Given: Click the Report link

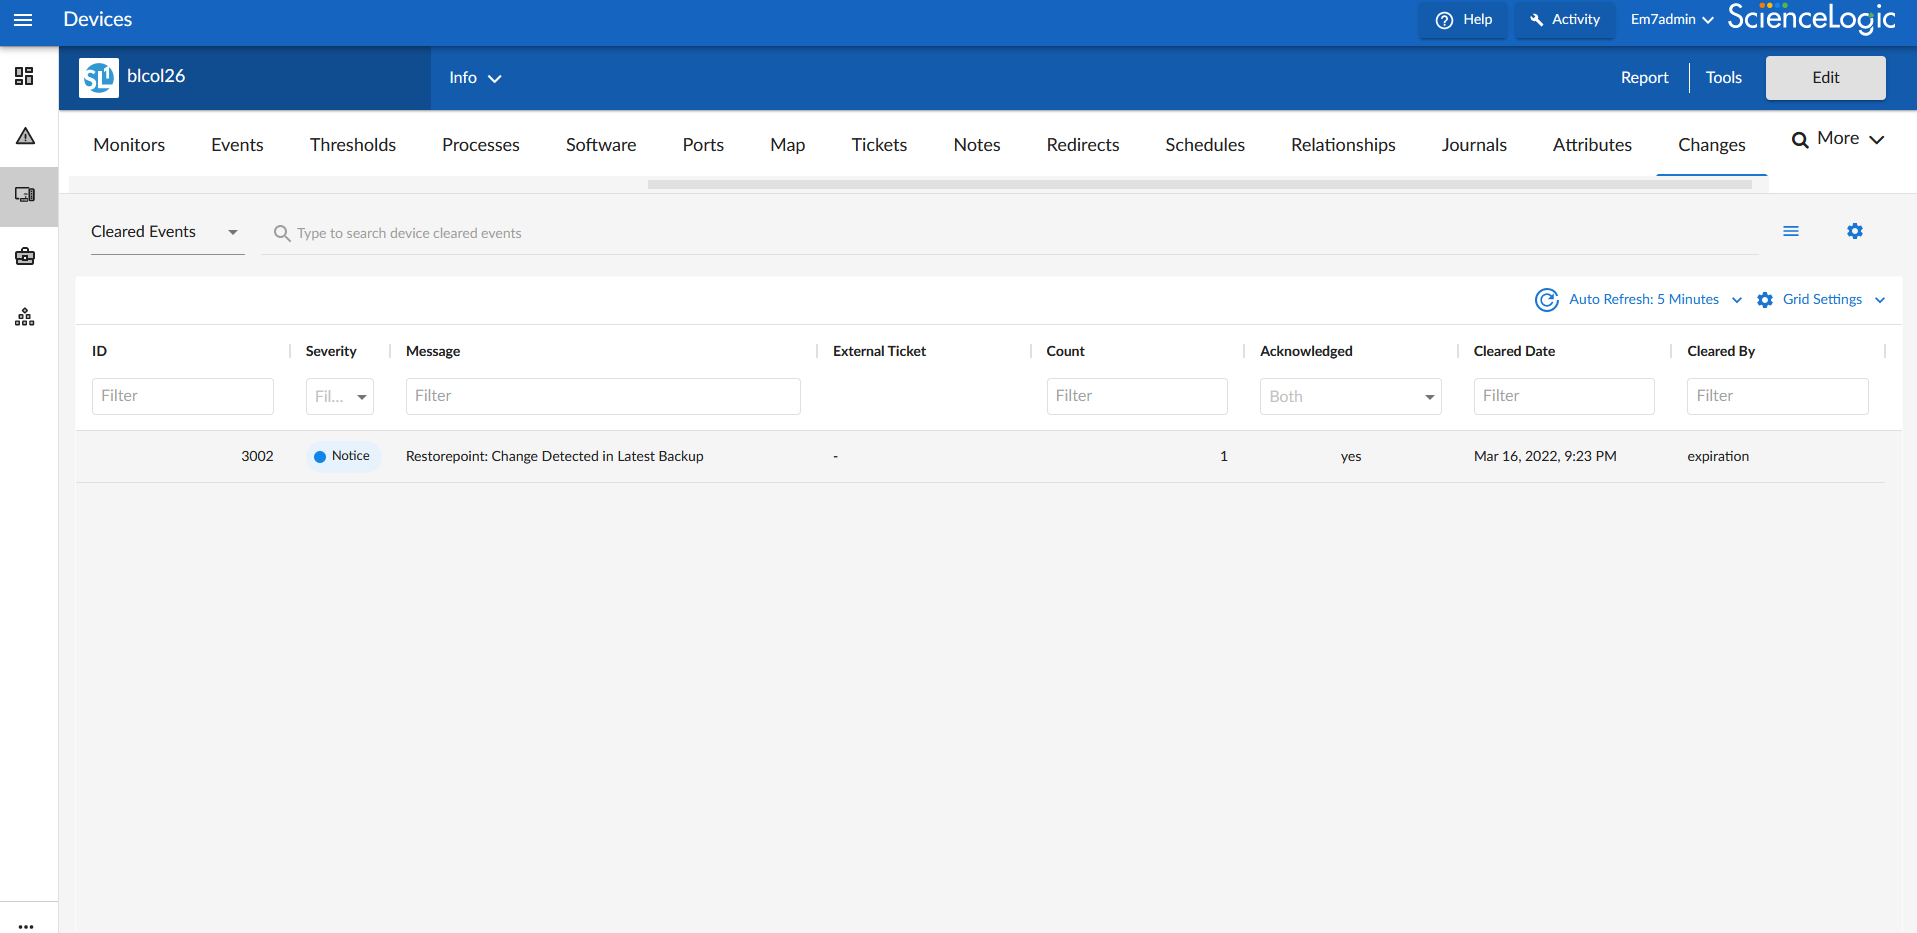Looking at the screenshot, I should tap(1644, 78).
